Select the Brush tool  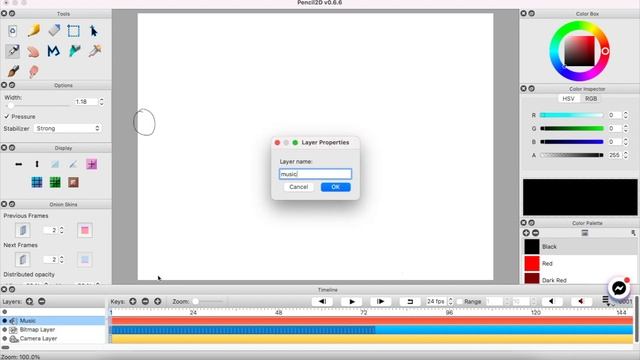[13, 71]
